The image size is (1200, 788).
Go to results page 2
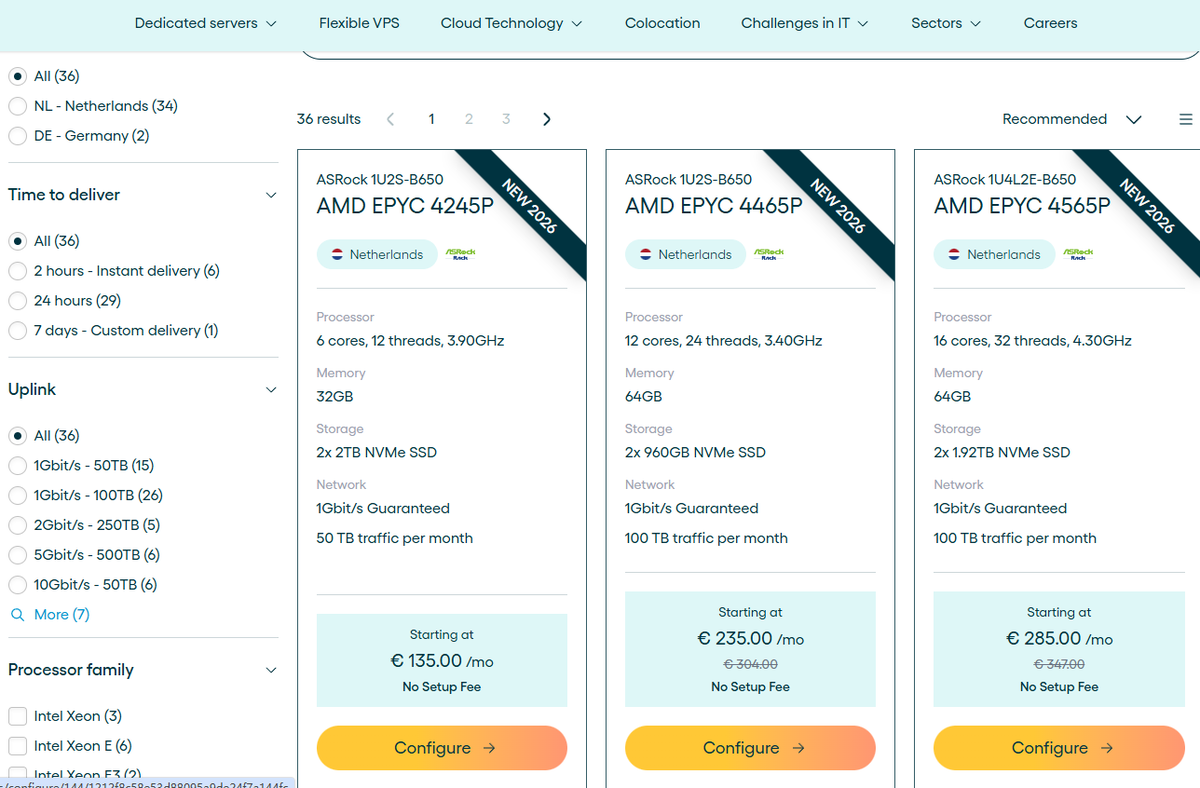point(468,119)
